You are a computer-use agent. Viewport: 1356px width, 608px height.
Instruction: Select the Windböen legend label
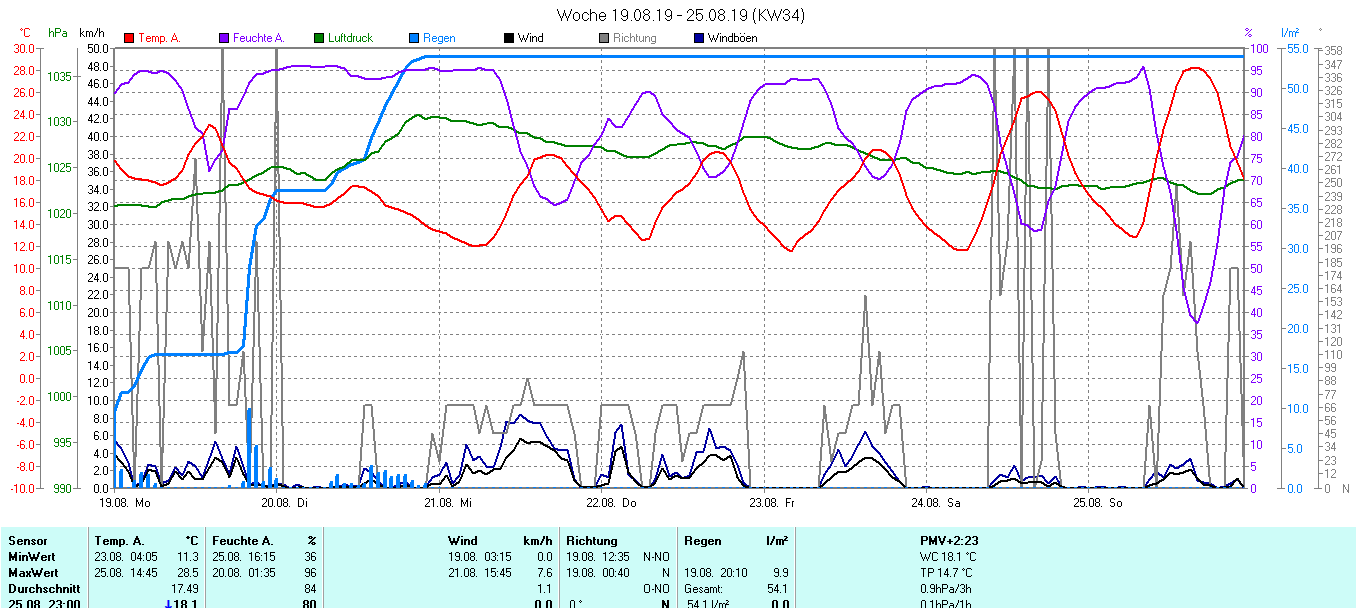pos(732,38)
